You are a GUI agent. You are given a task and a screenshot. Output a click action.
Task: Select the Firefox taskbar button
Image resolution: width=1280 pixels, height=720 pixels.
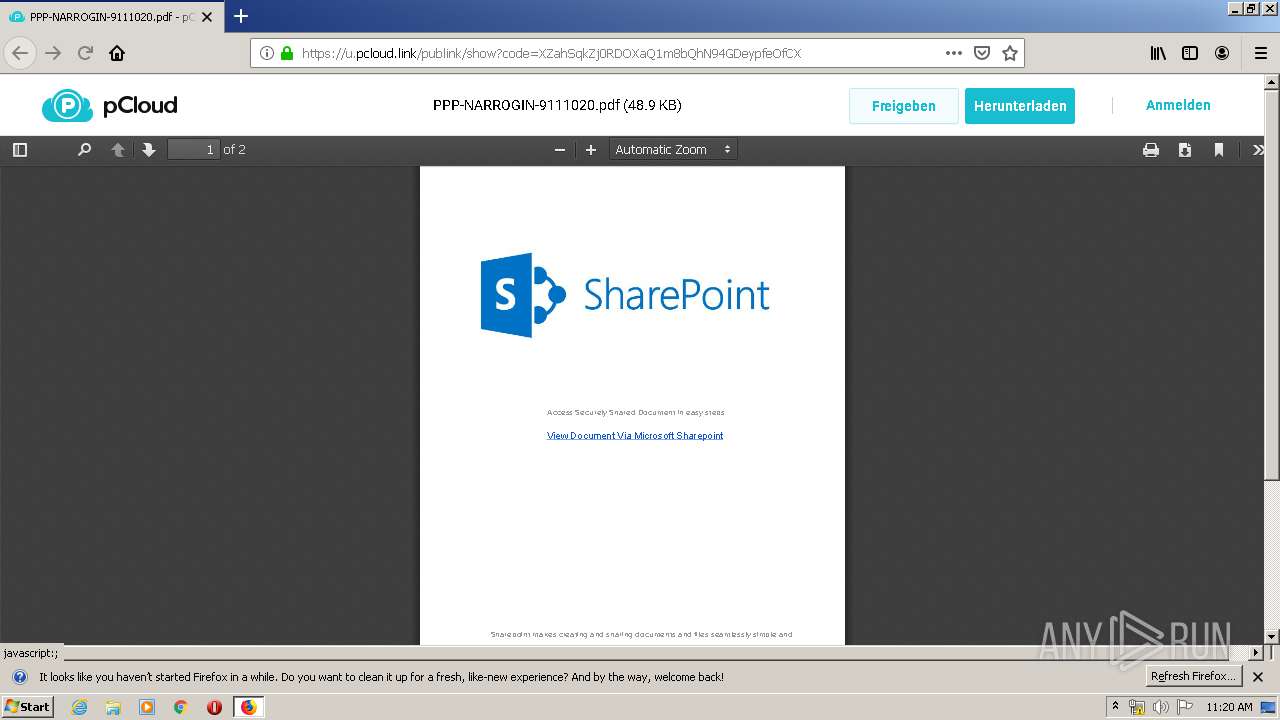(x=248, y=707)
